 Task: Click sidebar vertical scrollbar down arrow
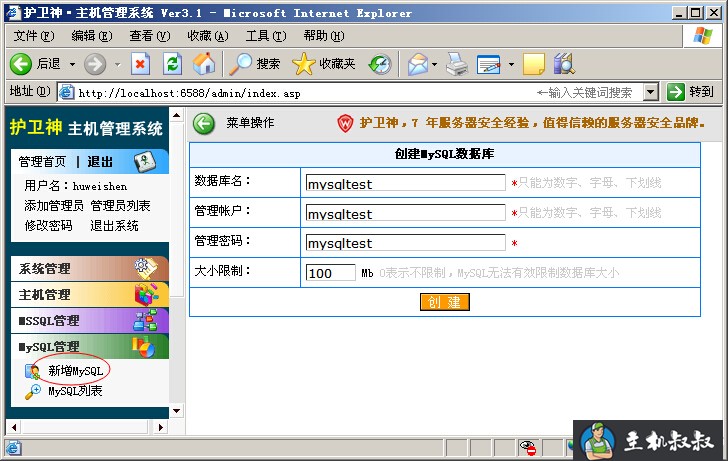[x=176, y=411]
